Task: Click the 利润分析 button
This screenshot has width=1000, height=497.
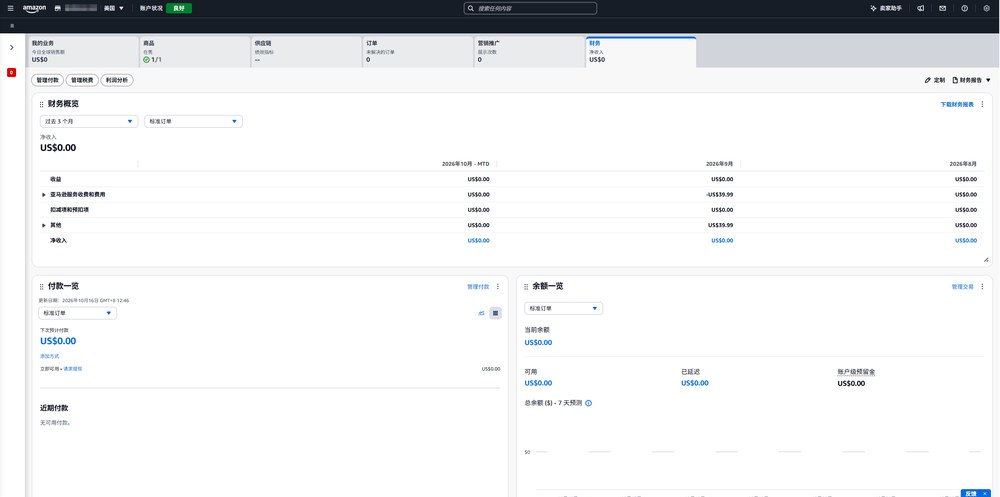Action: [117, 80]
